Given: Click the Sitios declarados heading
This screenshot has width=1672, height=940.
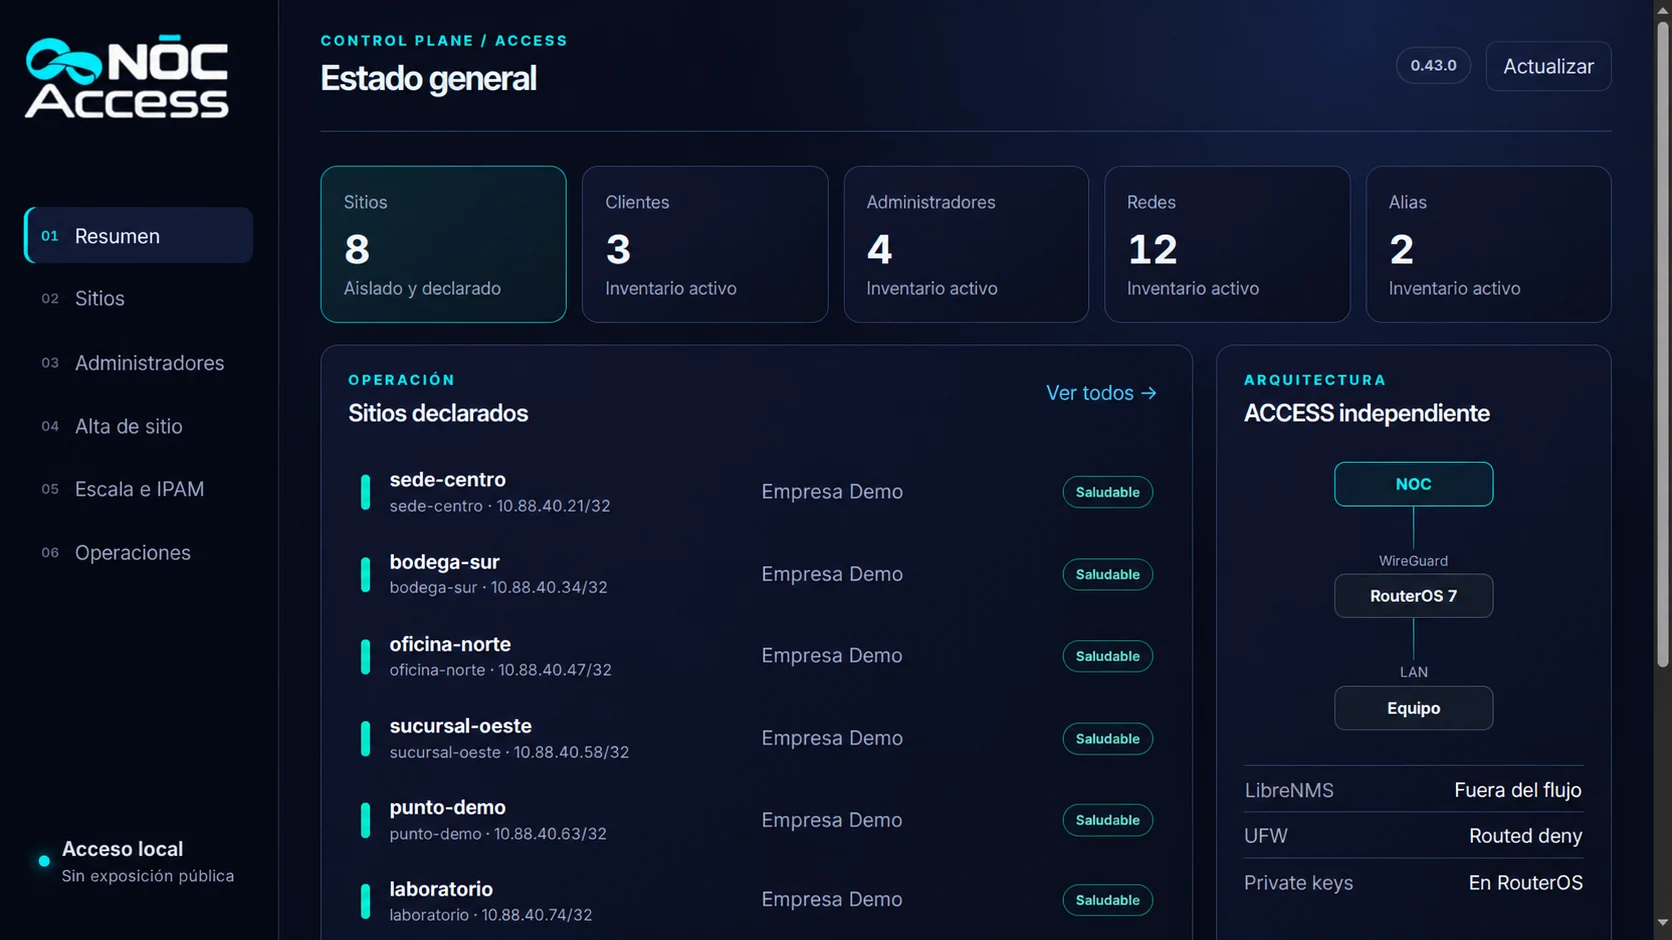Looking at the screenshot, I should [x=438, y=413].
